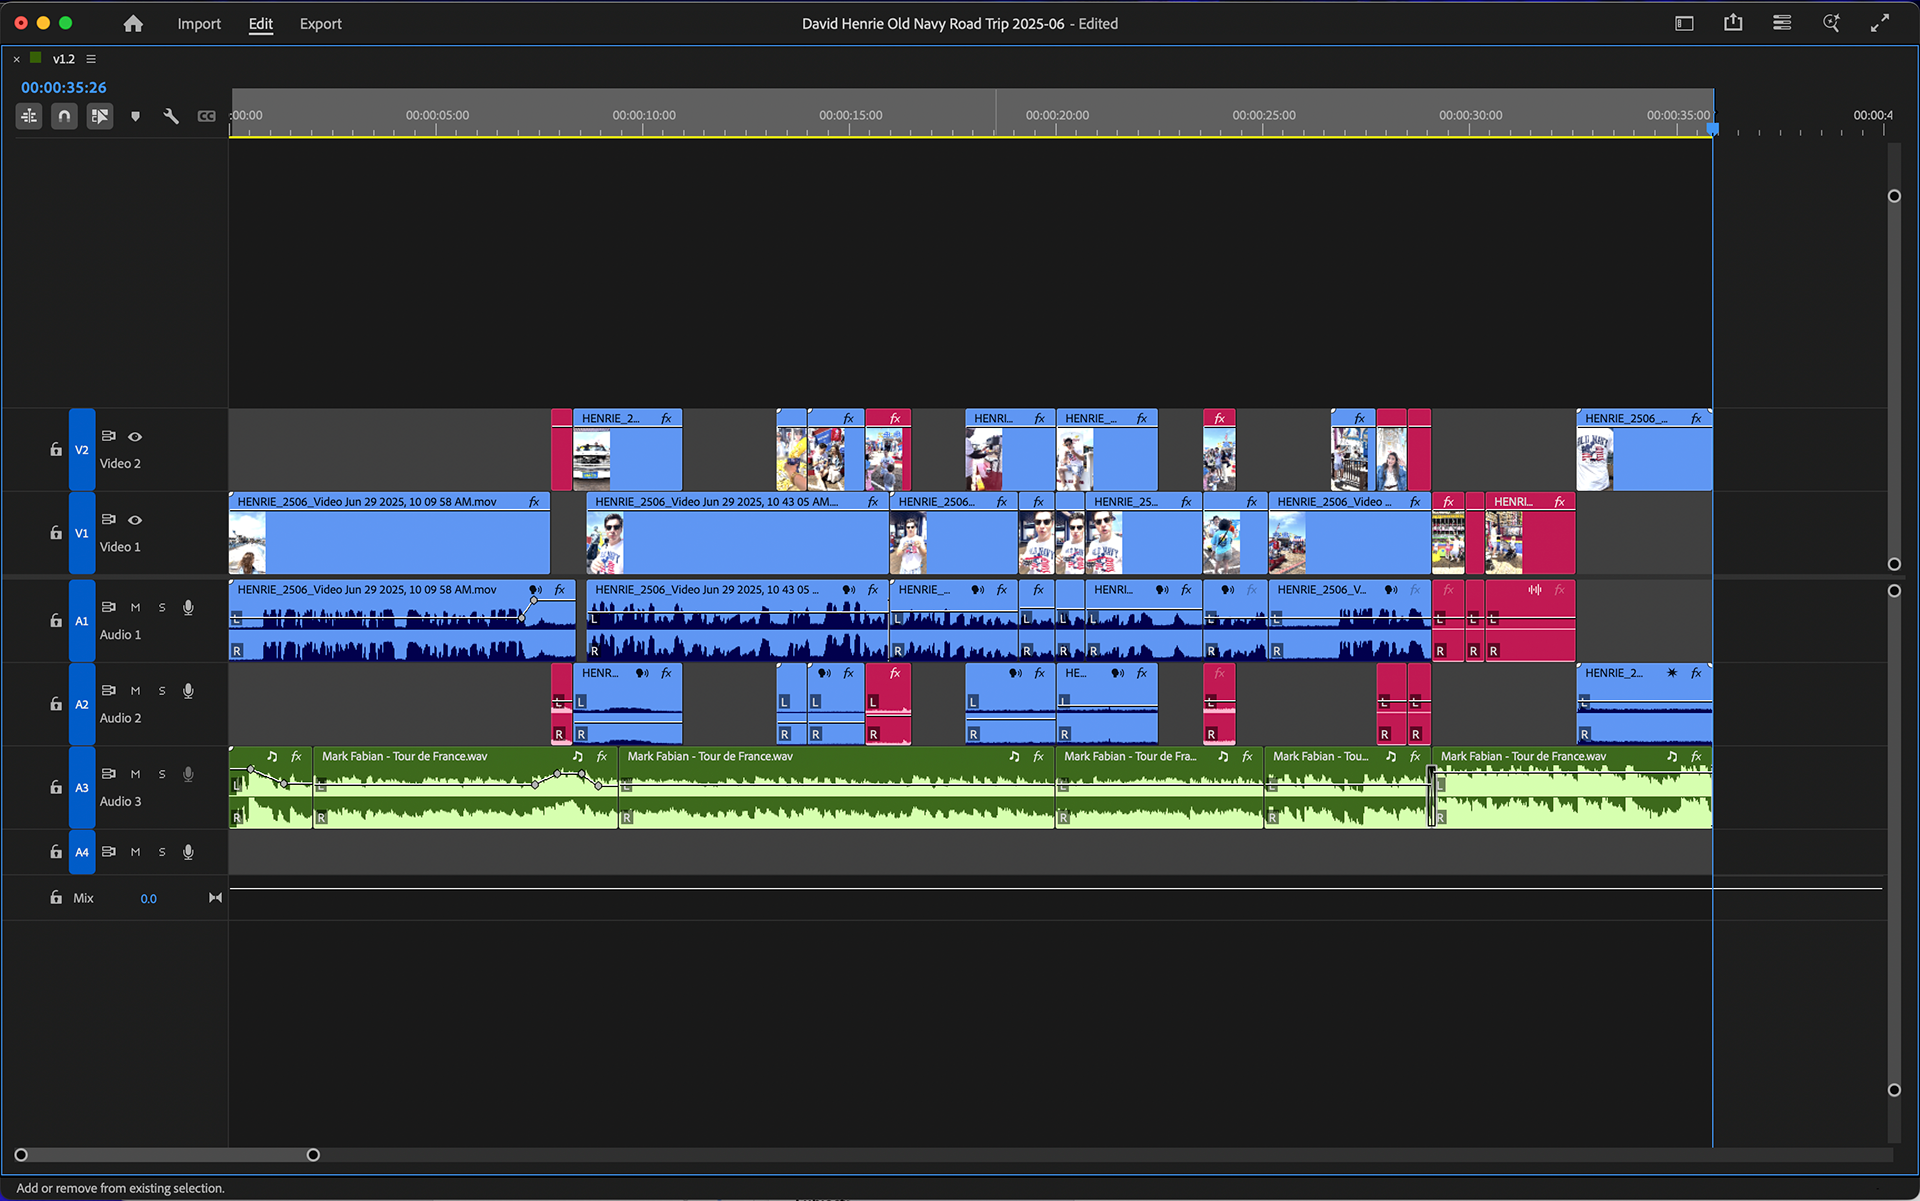Mute the Audio 1 track
Screen dimensions: 1920x1201
coord(135,608)
